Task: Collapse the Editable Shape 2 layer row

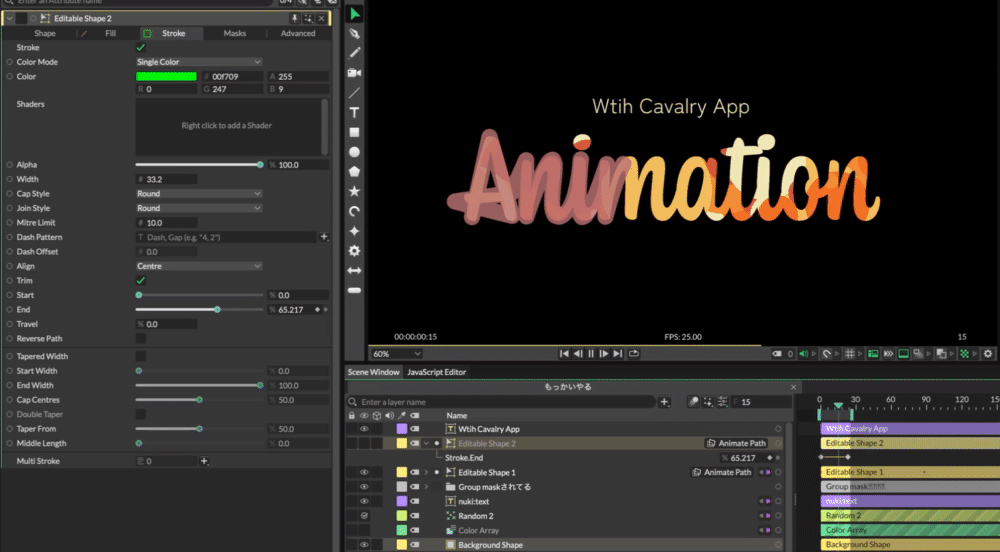Action: pos(426,443)
